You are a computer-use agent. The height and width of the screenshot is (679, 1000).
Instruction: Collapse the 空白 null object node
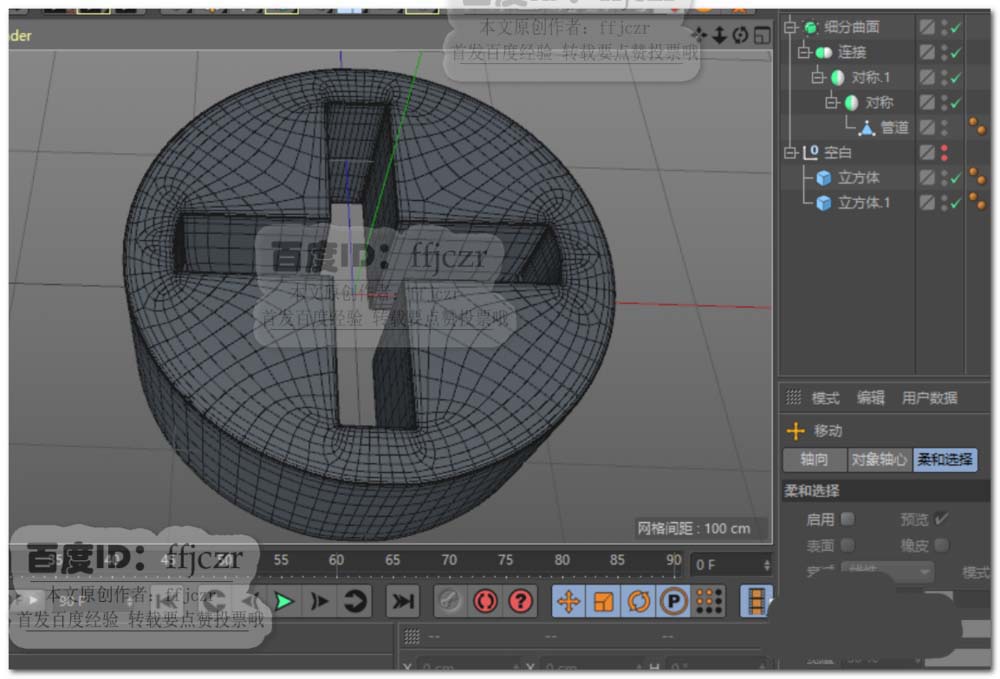[791, 153]
